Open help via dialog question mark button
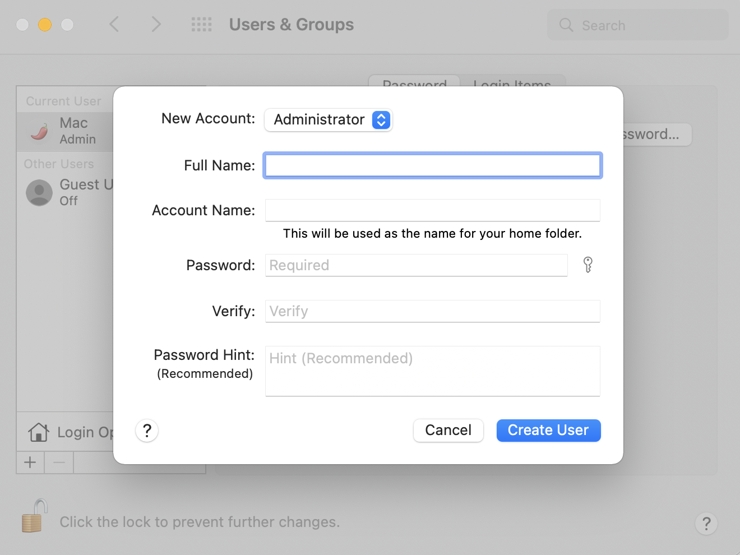The width and height of the screenshot is (740, 555). coord(147,430)
